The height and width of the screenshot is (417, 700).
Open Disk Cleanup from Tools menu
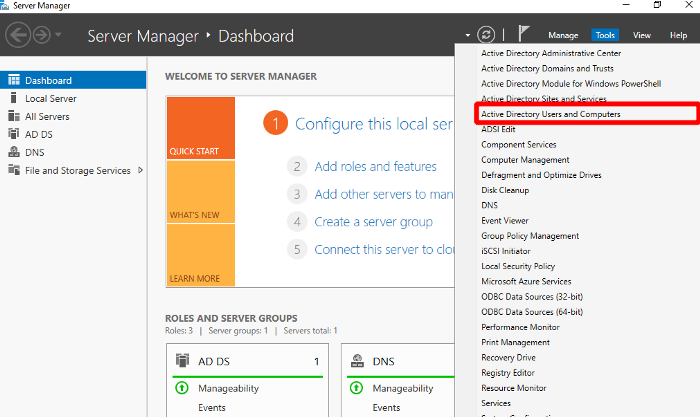[x=505, y=190]
